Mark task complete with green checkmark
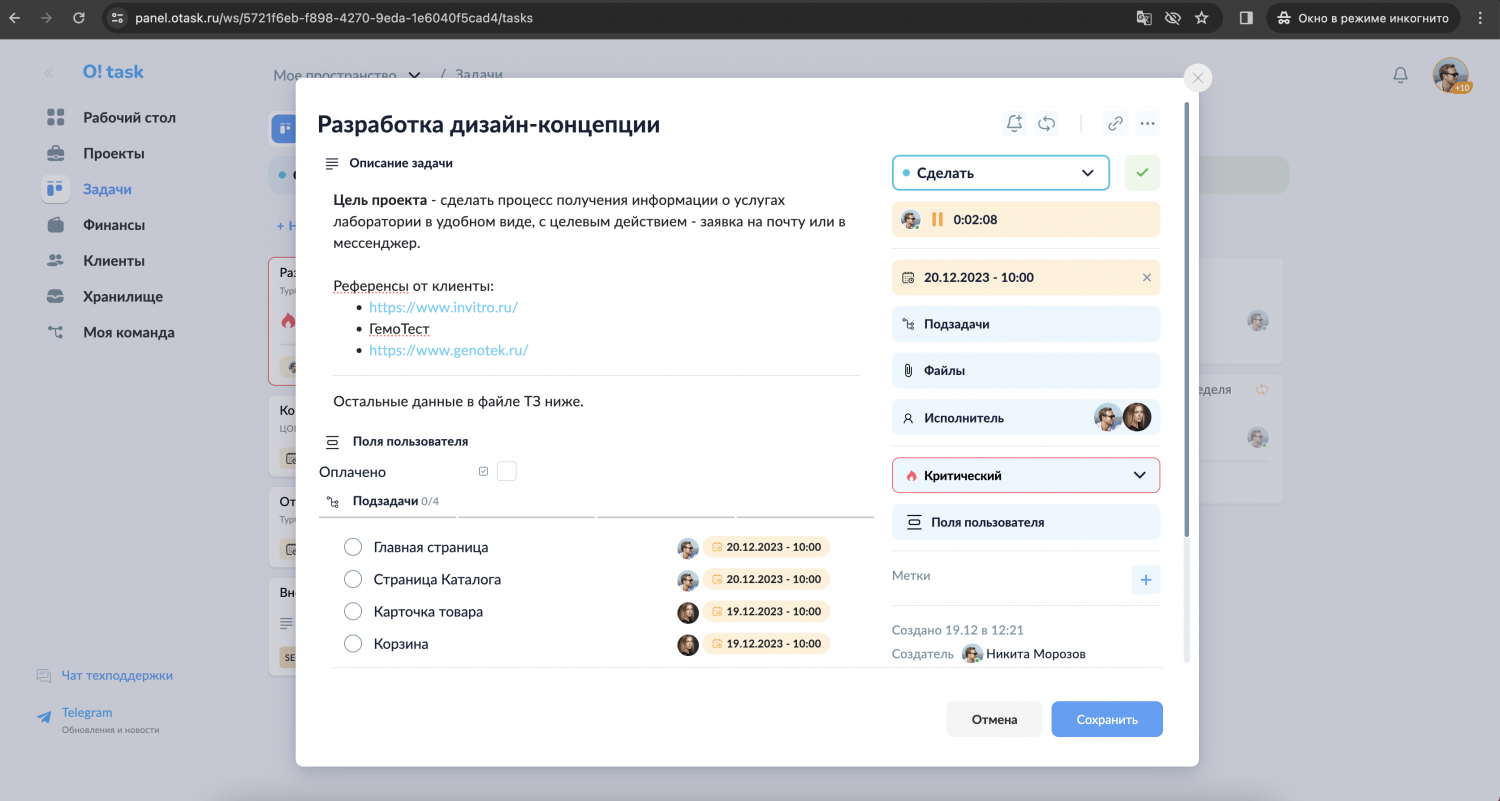 pyautogui.click(x=1142, y=173)
